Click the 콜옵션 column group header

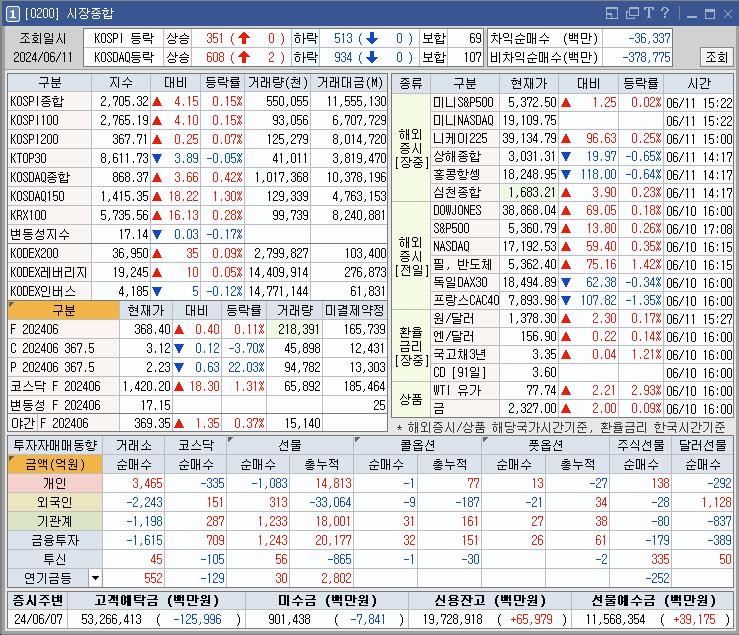[418, 445]
